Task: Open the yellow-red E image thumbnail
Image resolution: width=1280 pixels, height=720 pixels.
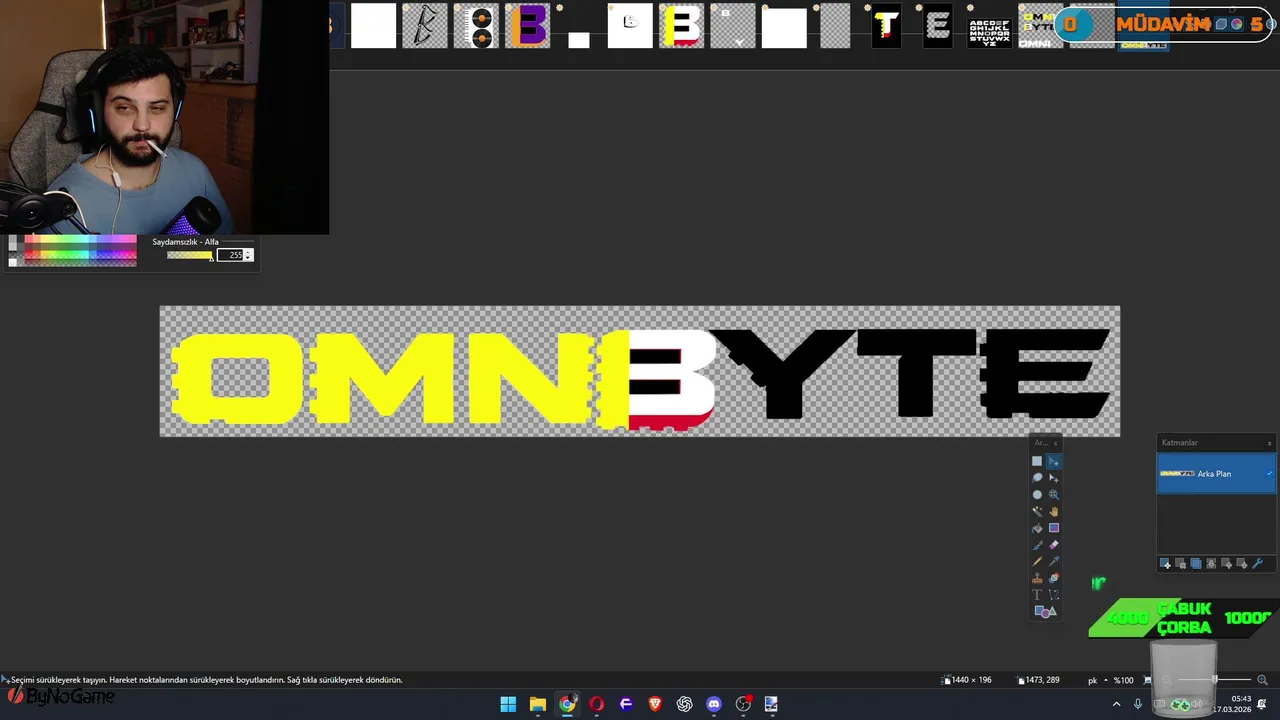Action: [682, 26]
